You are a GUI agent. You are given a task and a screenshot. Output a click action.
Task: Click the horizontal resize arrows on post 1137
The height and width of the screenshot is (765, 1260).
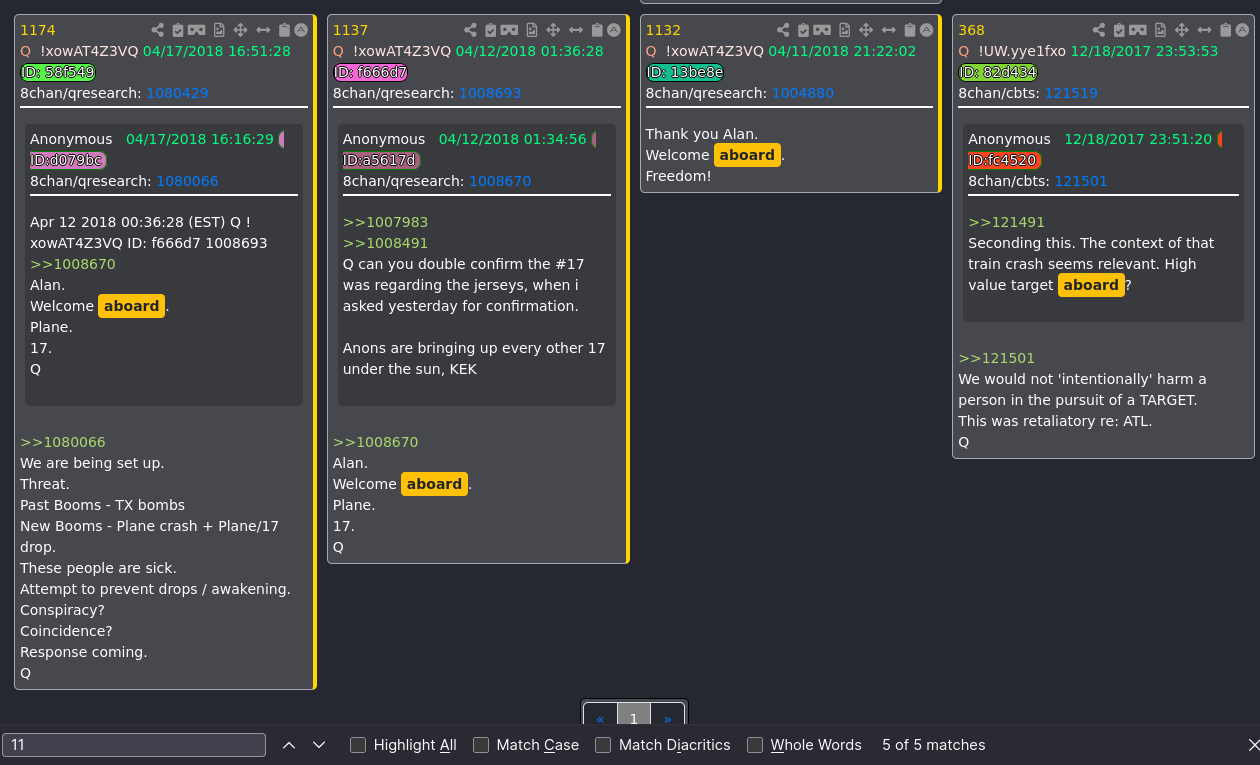(x=576, y=30)
